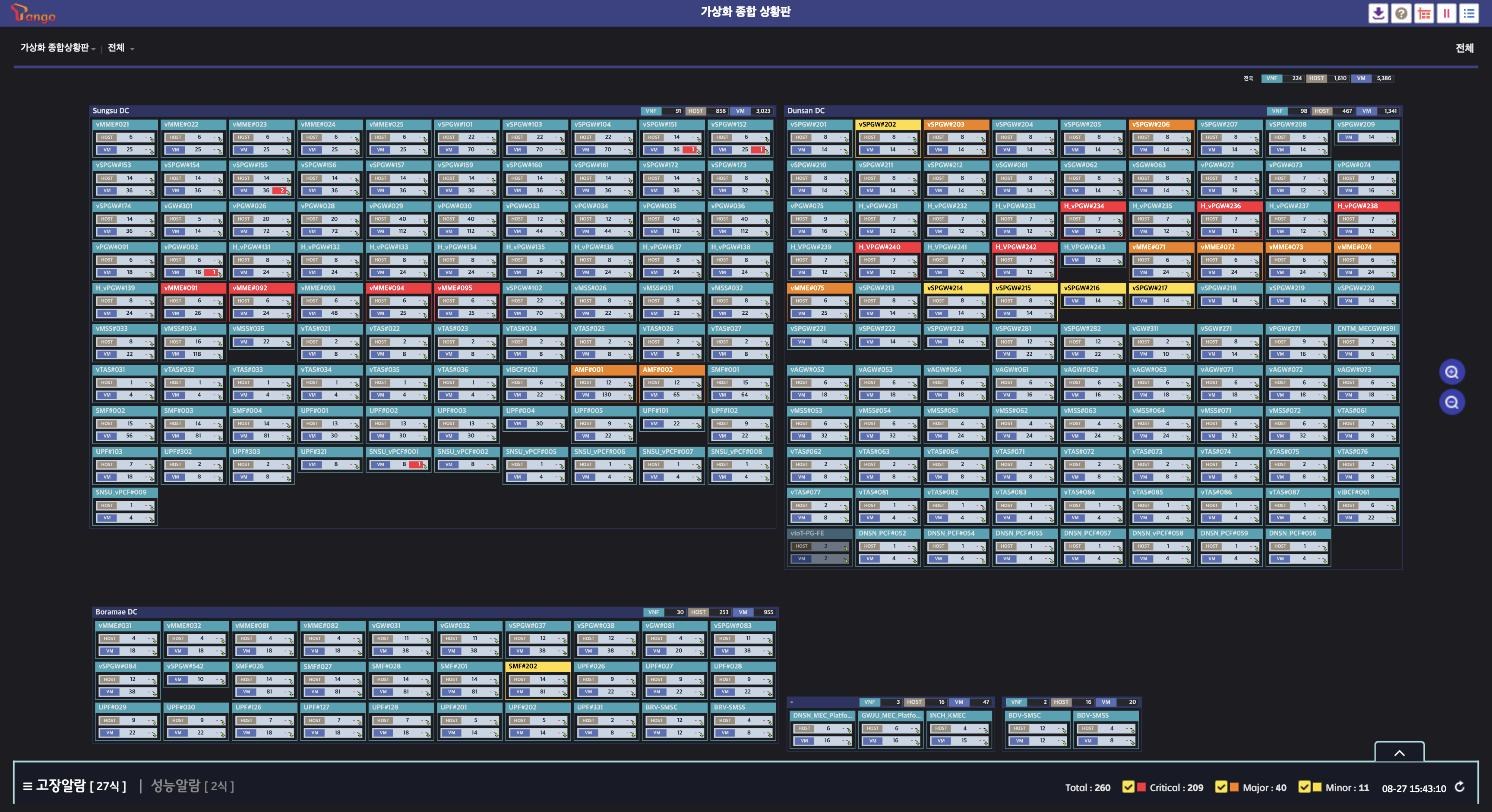Select the orange vSPGW#206 node card

(x=1162, y=138)
